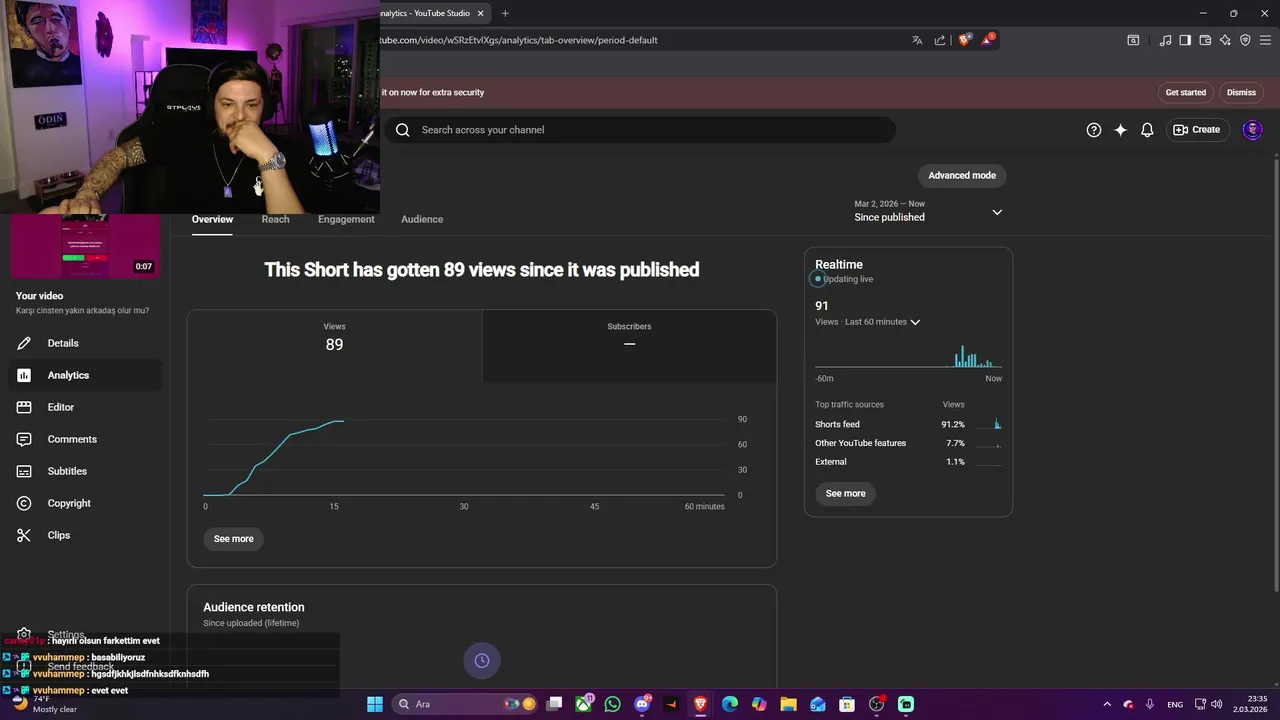Image resolution: width=1280 pixels, height=720 pixels.
Task: Expand Views Last 60 minutes dropdown
Action: point(868,322)
